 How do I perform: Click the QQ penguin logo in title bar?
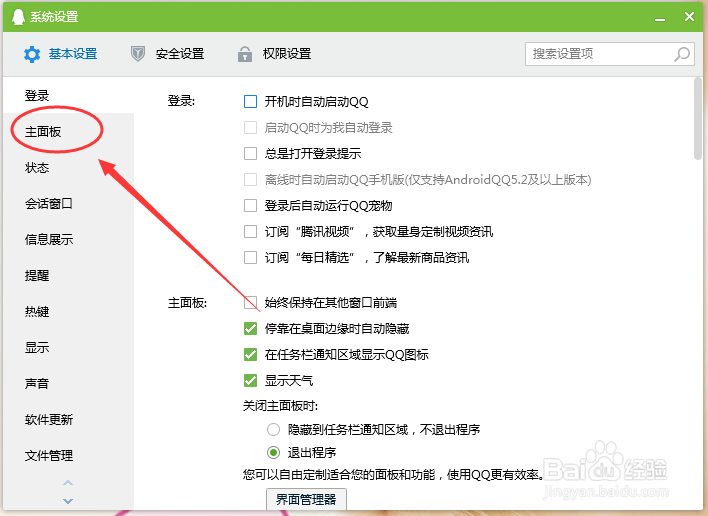[18, 17]
